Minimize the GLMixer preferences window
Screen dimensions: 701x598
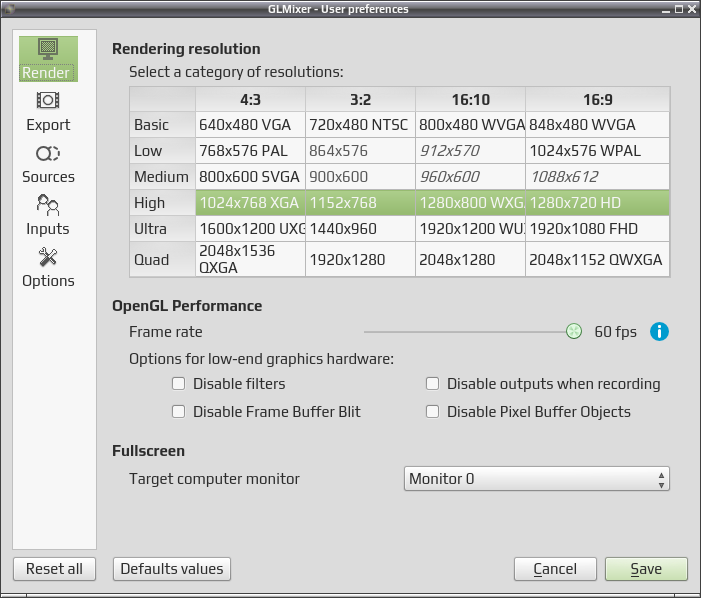click(x=666, y=9)
